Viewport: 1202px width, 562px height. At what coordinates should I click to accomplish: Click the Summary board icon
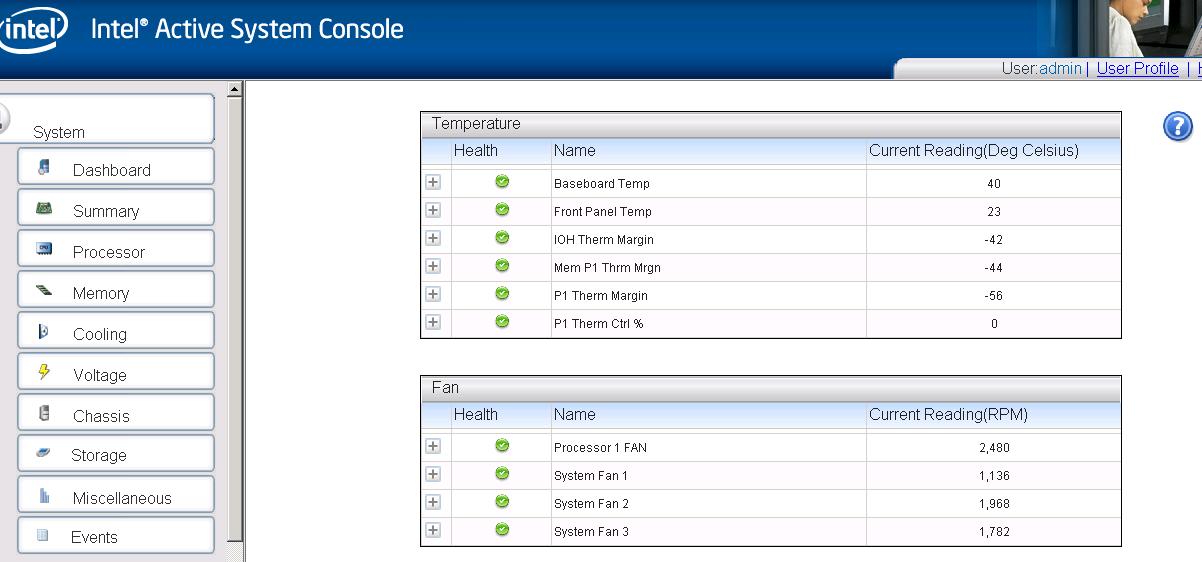click(44, 208)
